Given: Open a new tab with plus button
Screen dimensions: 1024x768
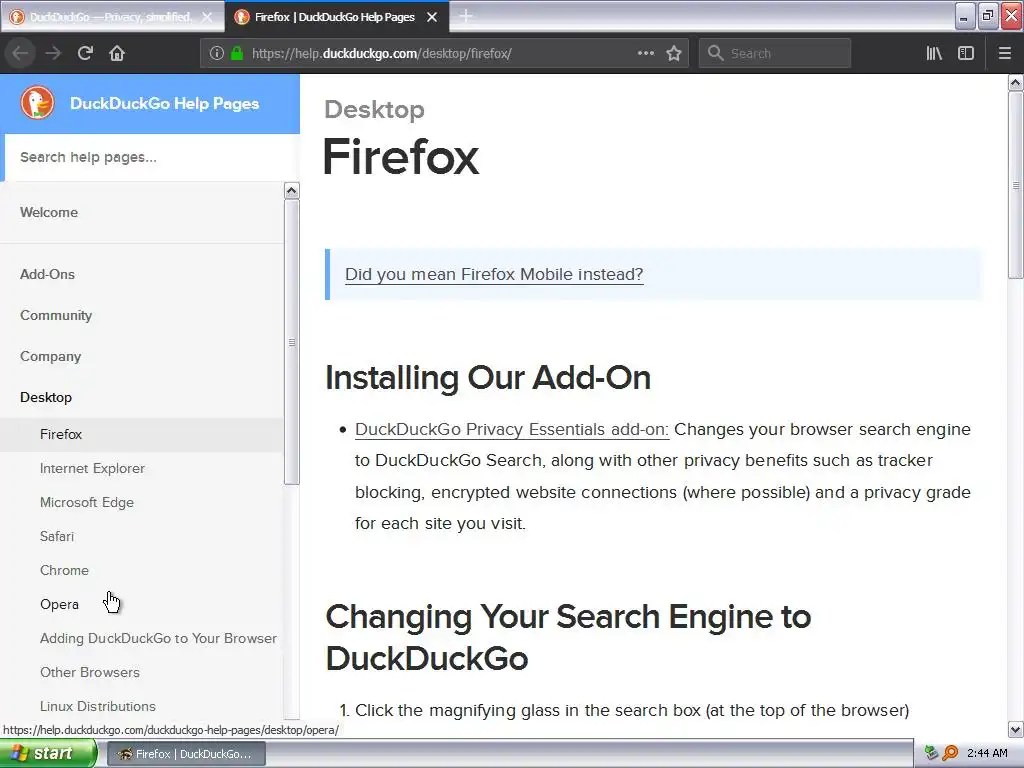Looking at the screenshot, I should point(466,16).
